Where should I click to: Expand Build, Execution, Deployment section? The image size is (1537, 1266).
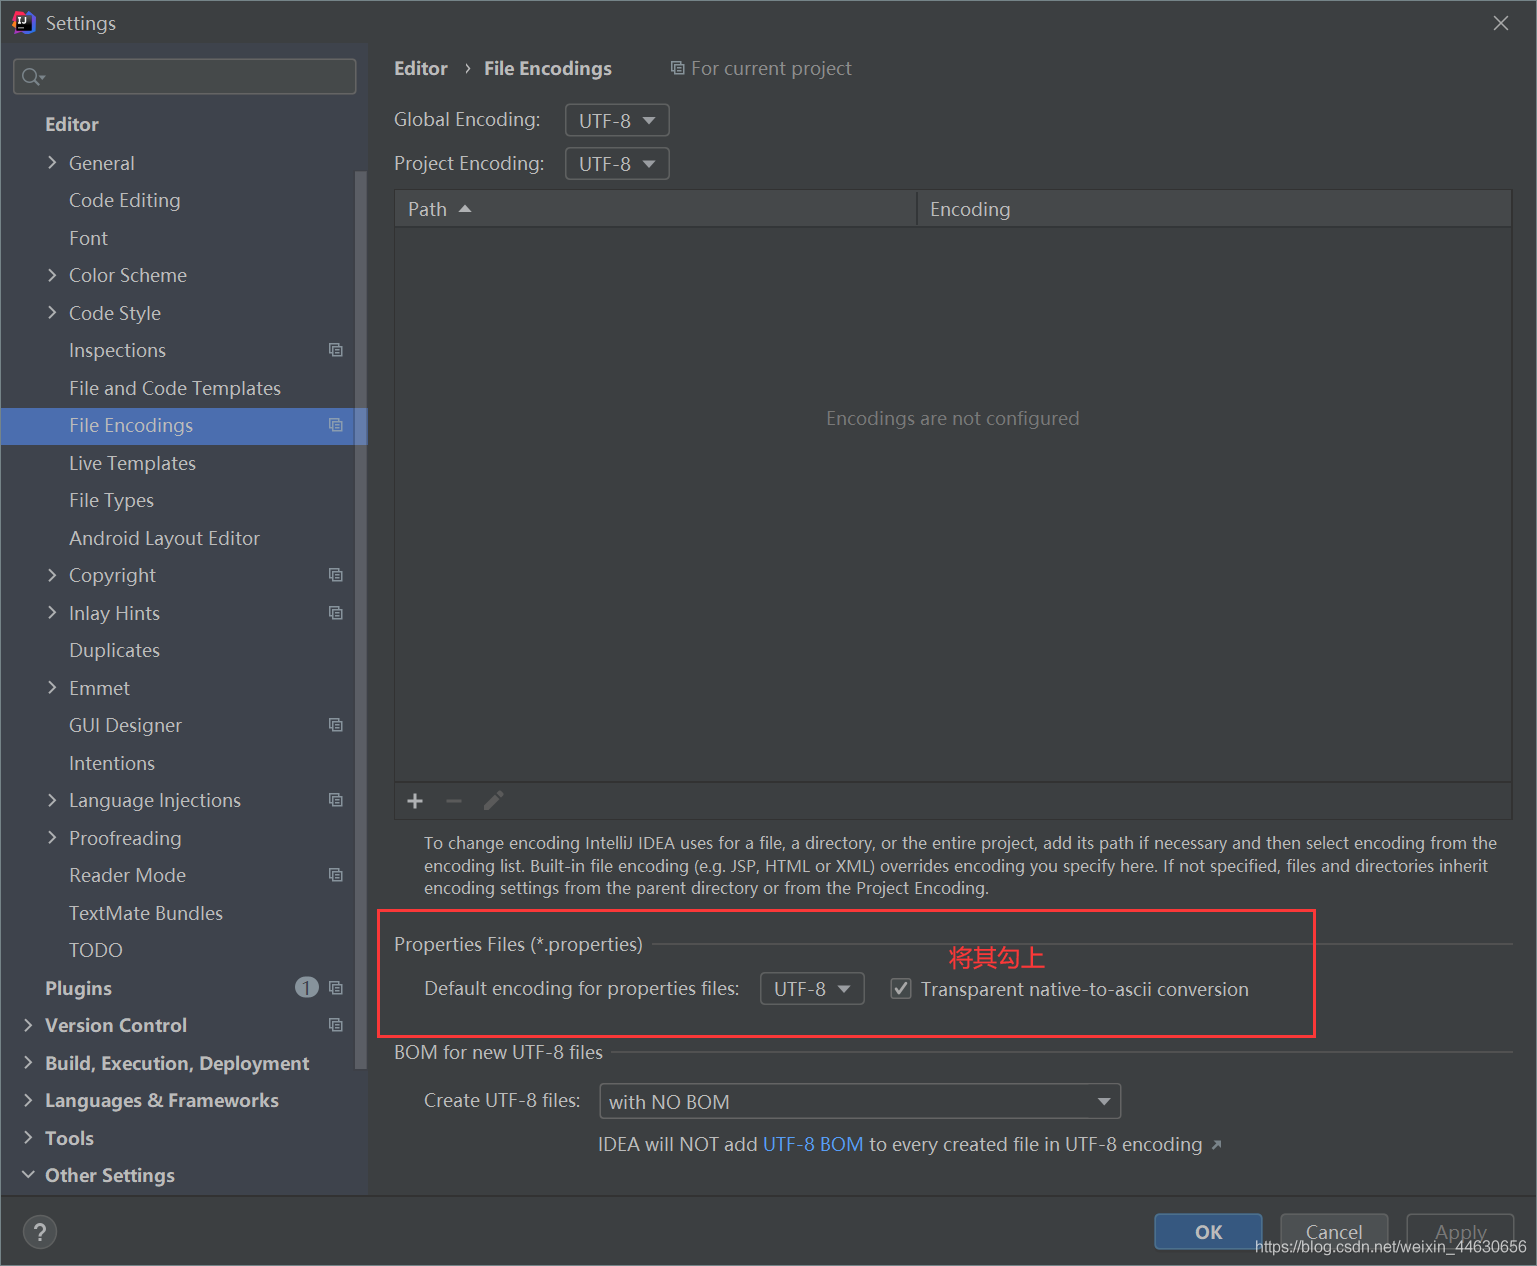28,1062
